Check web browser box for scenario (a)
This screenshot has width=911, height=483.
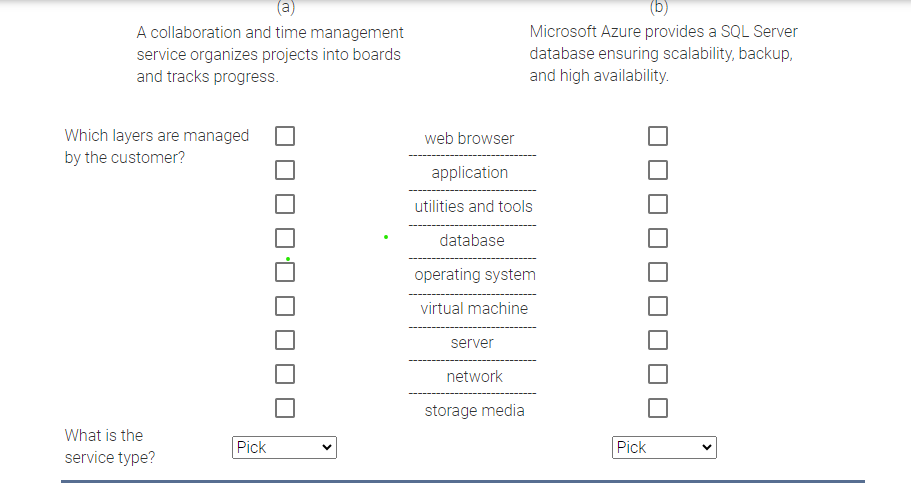point(285,136)
